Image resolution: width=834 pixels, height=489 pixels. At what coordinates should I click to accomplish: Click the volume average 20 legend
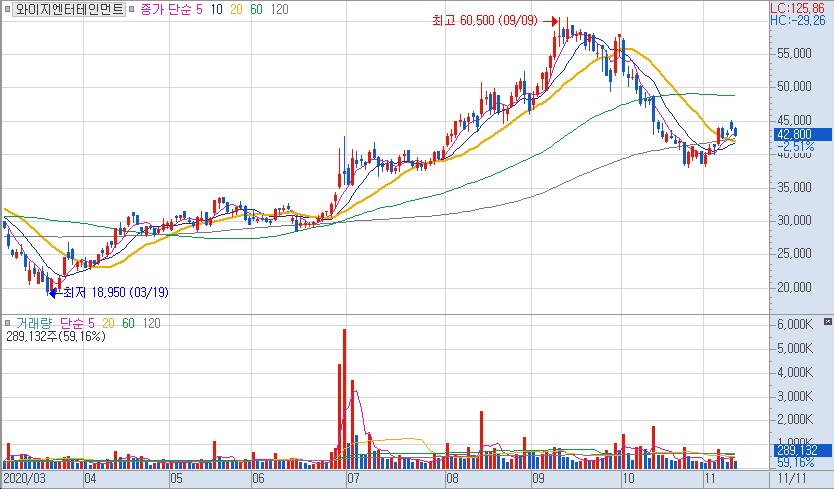coord(109,323)
